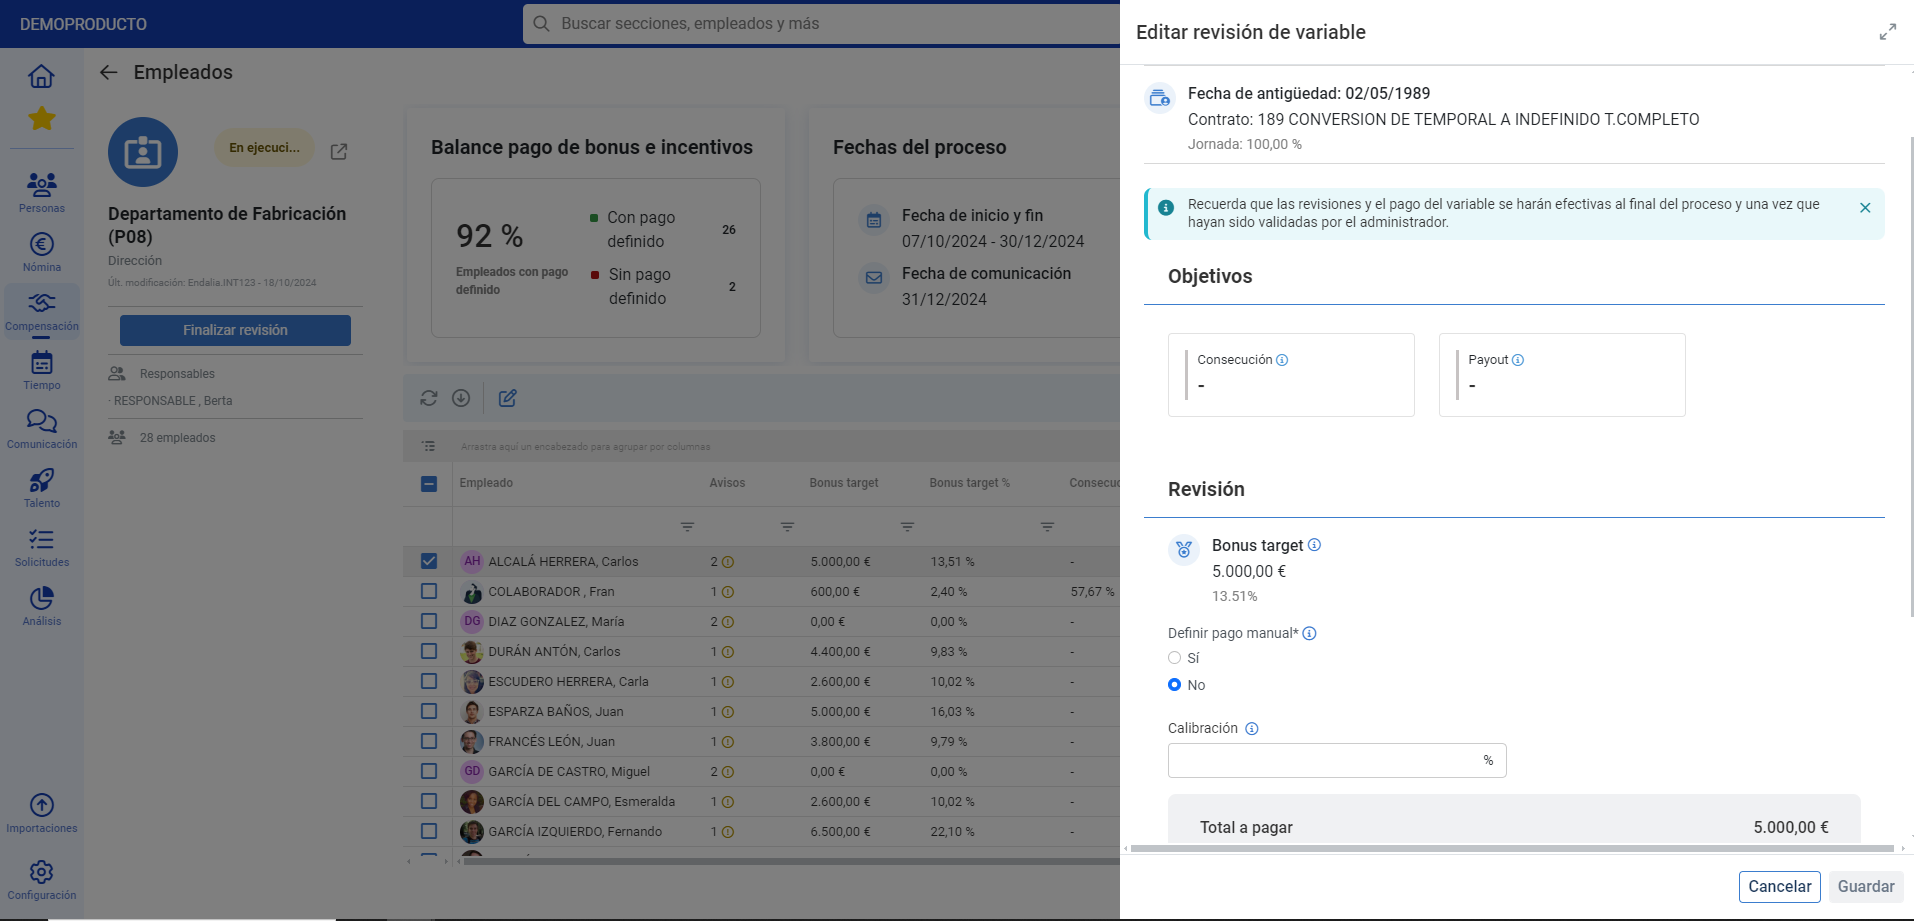
Task: Show info tooltip for Payout
Action: click(x=1518, y=360)
